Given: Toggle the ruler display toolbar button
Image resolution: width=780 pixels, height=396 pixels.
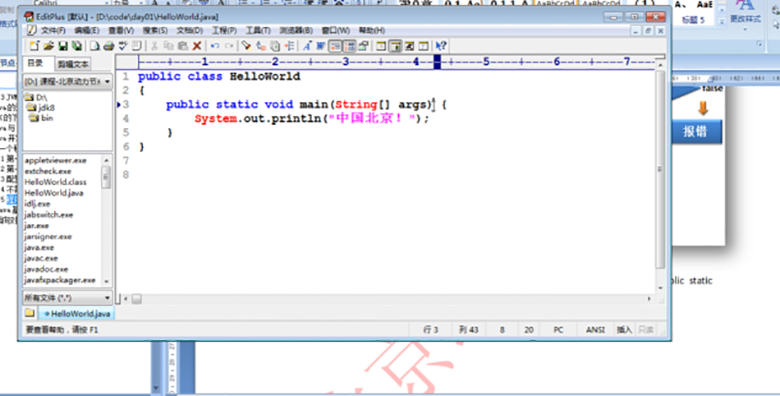Looking at the screenshot, I should (335, 46).
